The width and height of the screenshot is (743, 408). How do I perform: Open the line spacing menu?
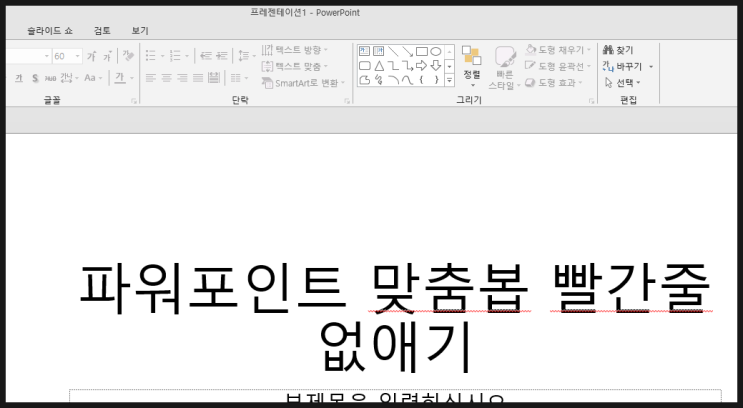[x=247, y=56]
